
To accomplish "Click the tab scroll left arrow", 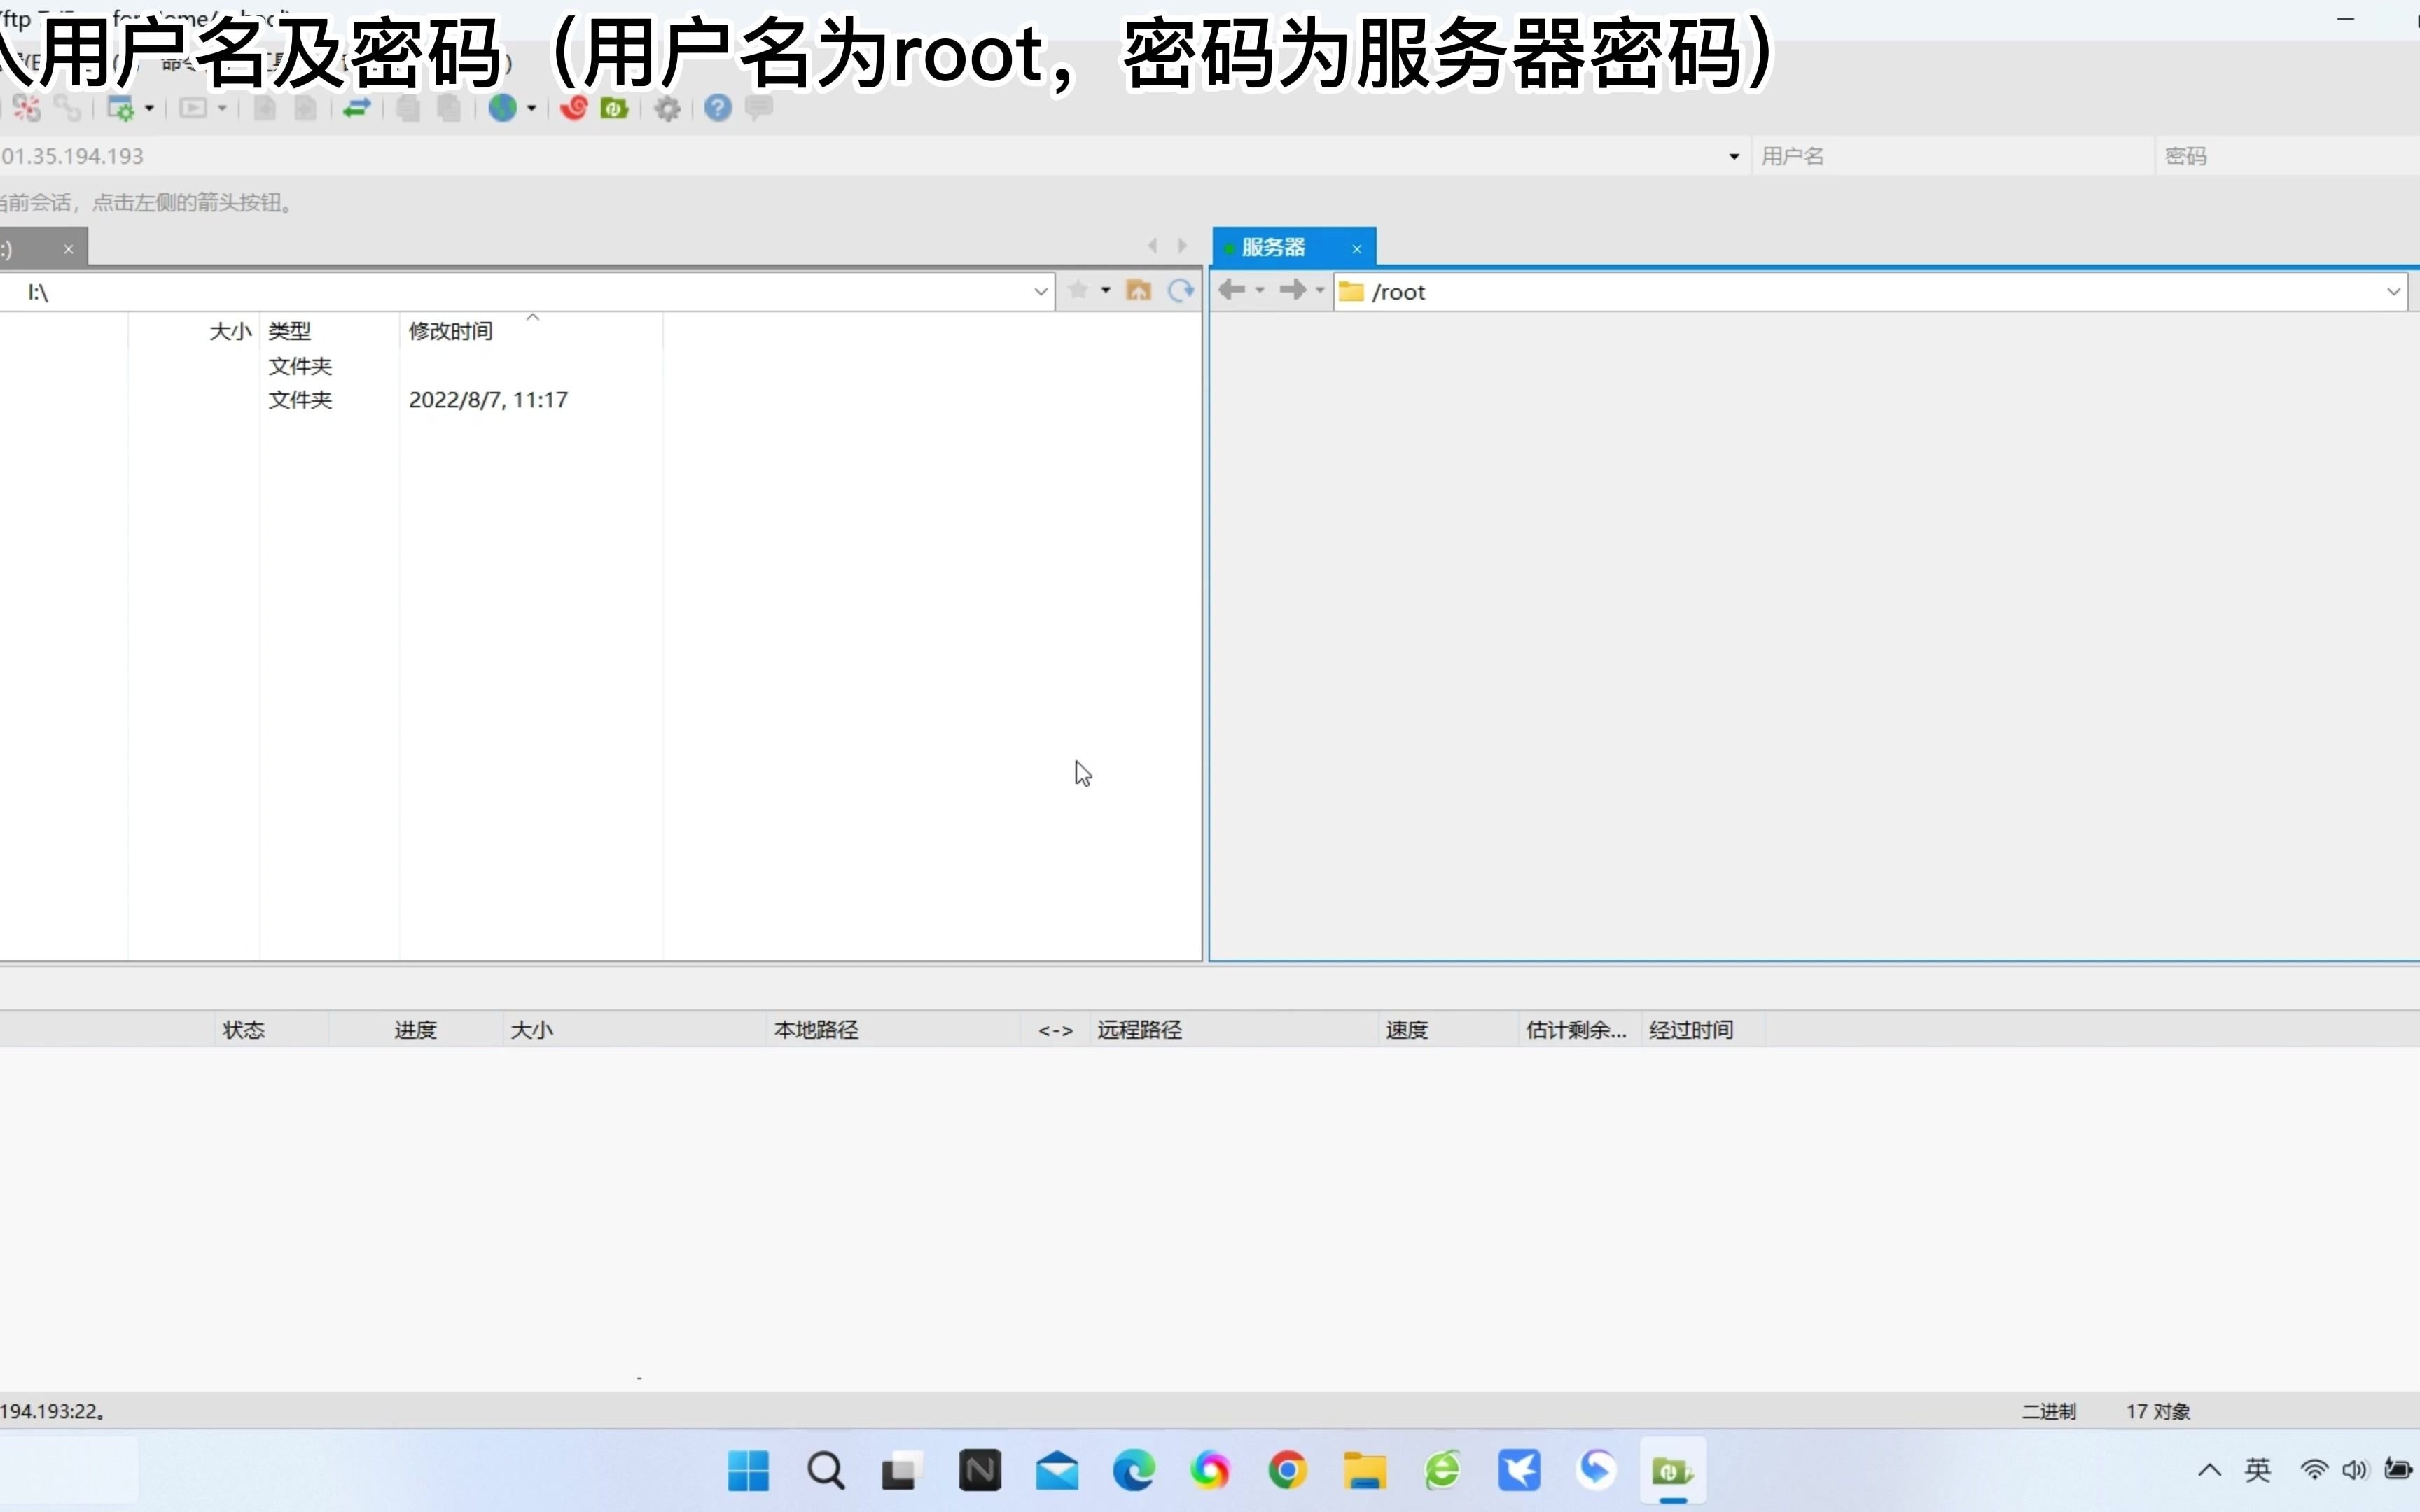I will click(1153, 245).
